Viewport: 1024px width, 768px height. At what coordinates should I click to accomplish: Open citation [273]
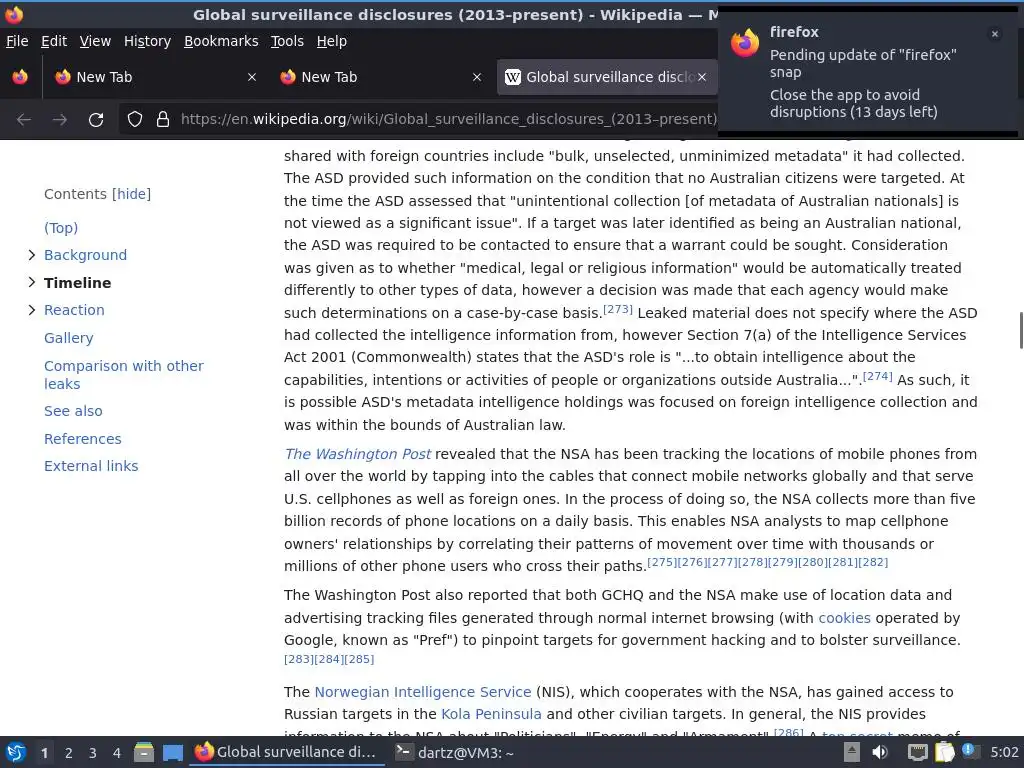618,309
